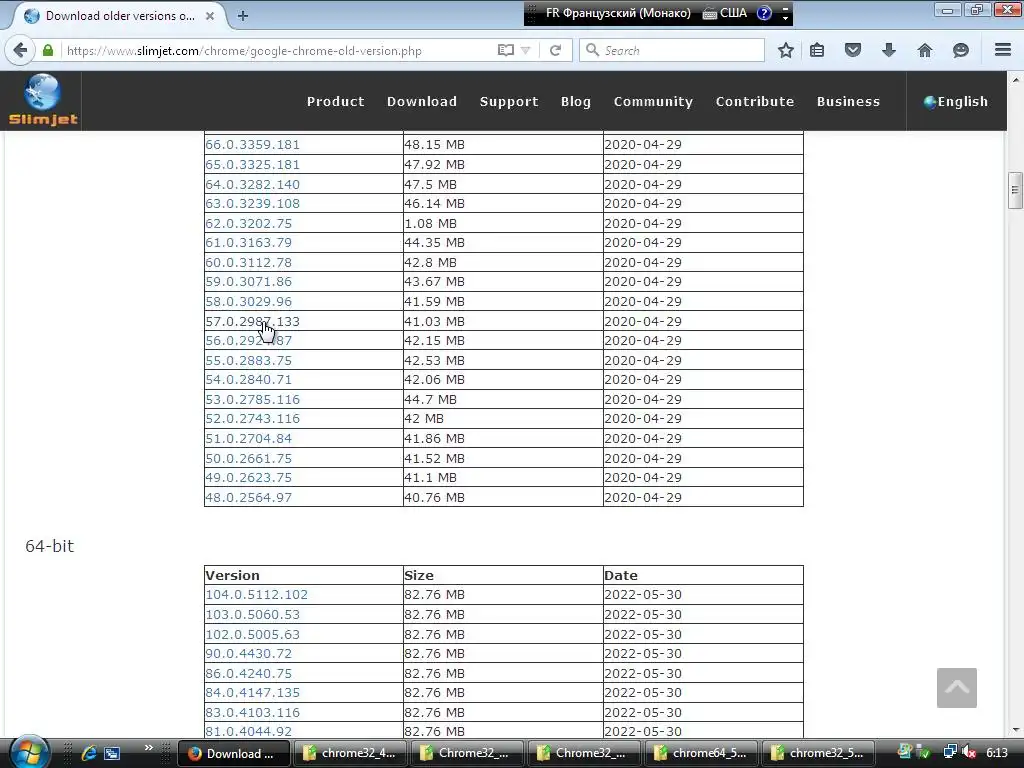Click the США keyboard layout indicator
Screen dimensions: 1024x768
725,13
